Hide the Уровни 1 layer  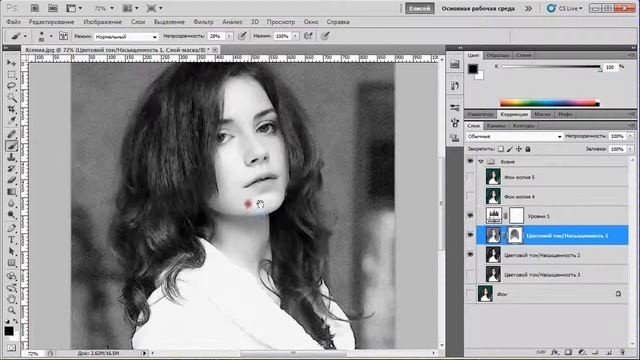click(x=471, y=216)
